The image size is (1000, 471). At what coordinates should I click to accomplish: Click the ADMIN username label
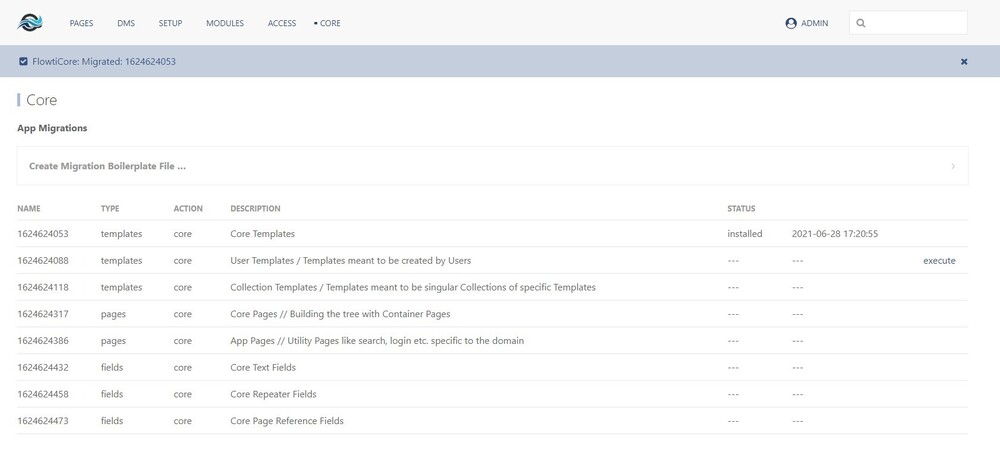[x=814, y=23]
